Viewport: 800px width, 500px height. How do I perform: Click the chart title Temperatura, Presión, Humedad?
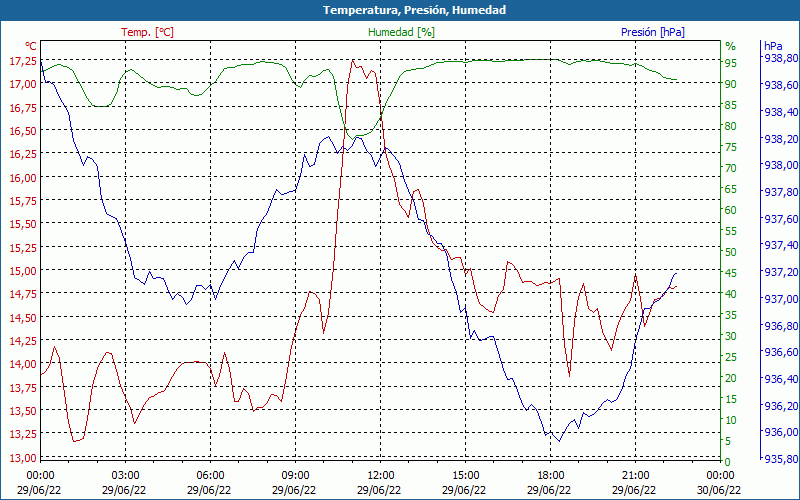pyautogui.click(x=414, y=10)
